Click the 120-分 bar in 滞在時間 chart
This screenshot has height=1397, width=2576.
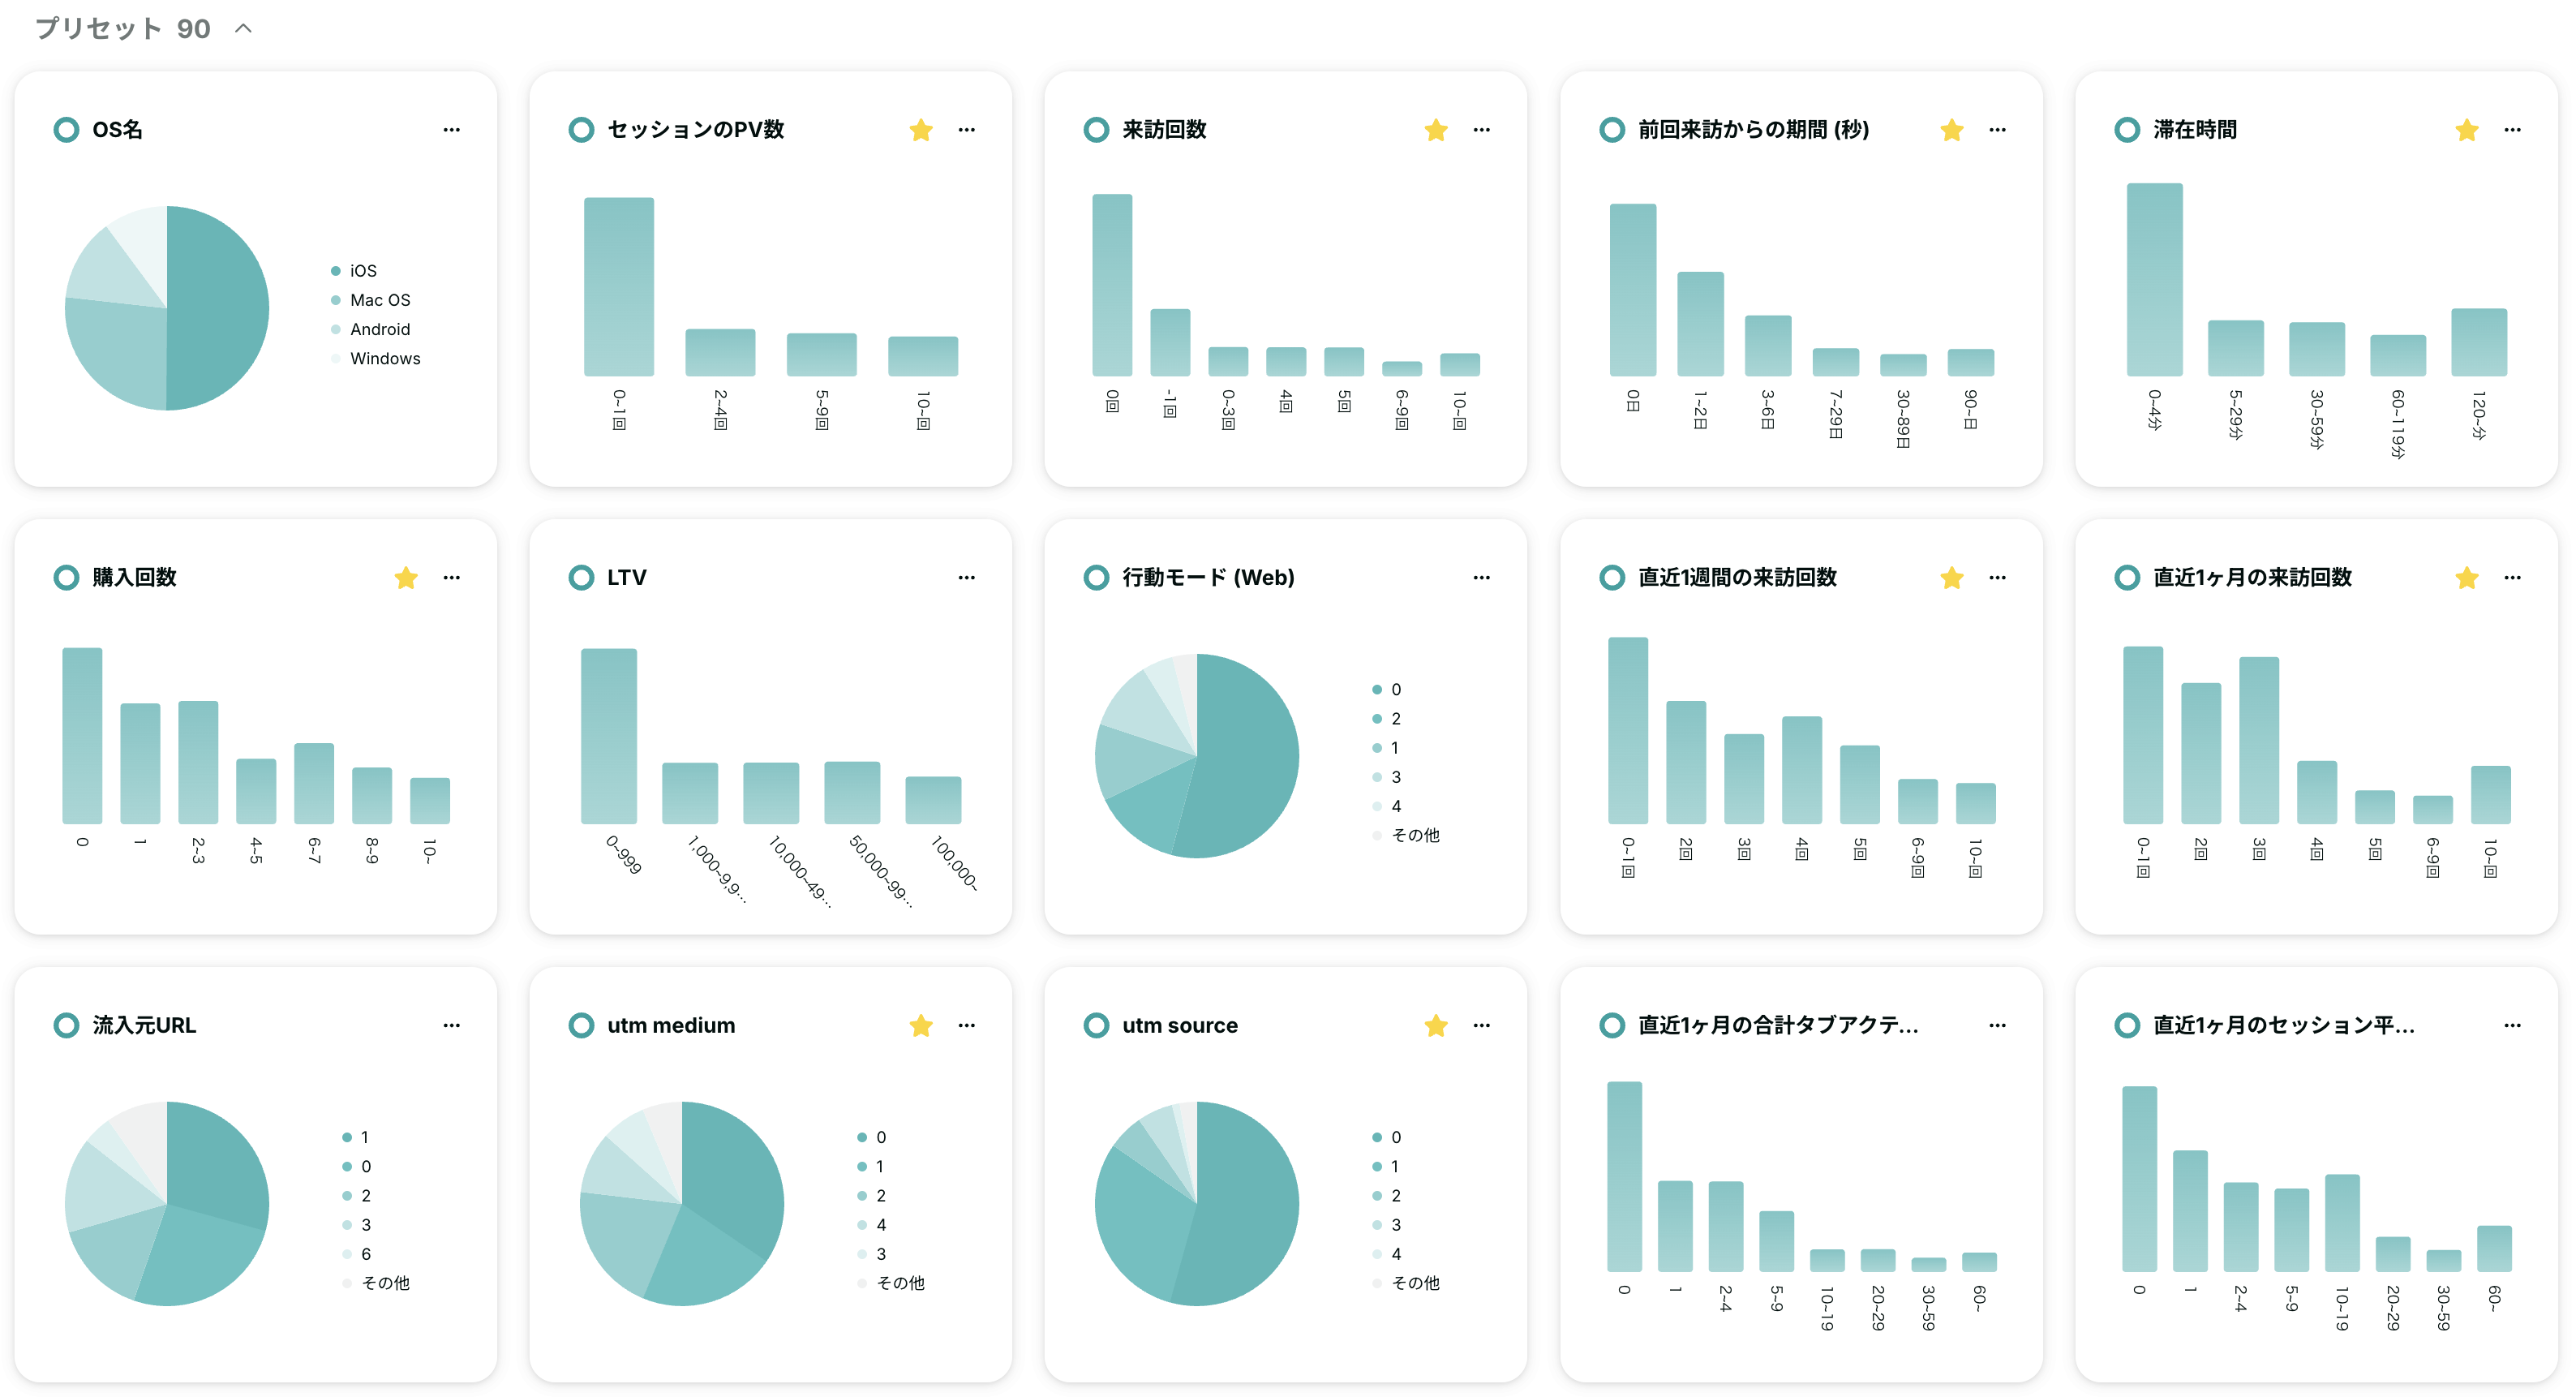(x=2478, y=343)
